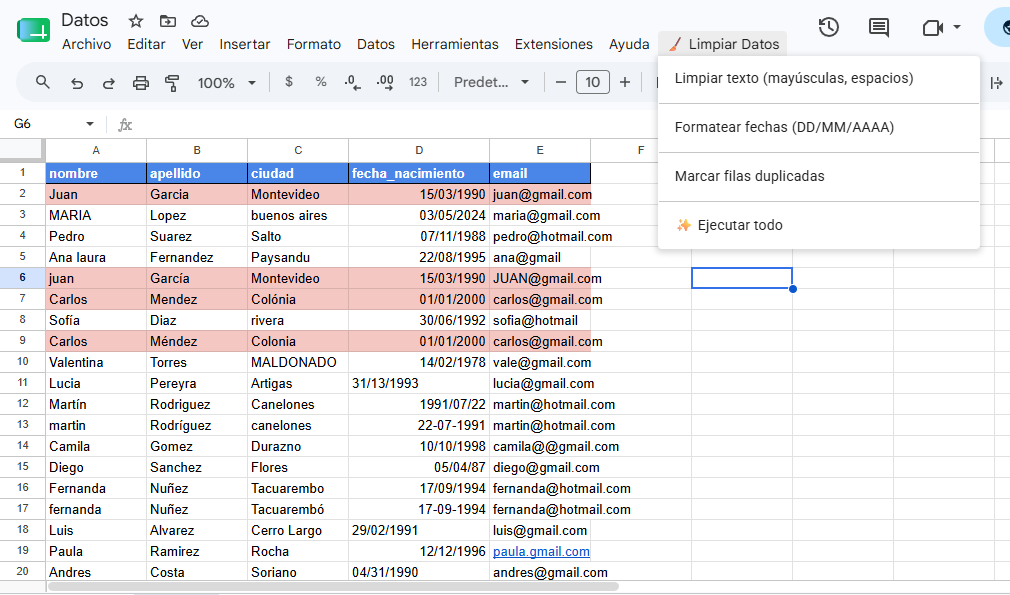Select column D header
This screenshot has height=595, width=1010.
(419, 150)
